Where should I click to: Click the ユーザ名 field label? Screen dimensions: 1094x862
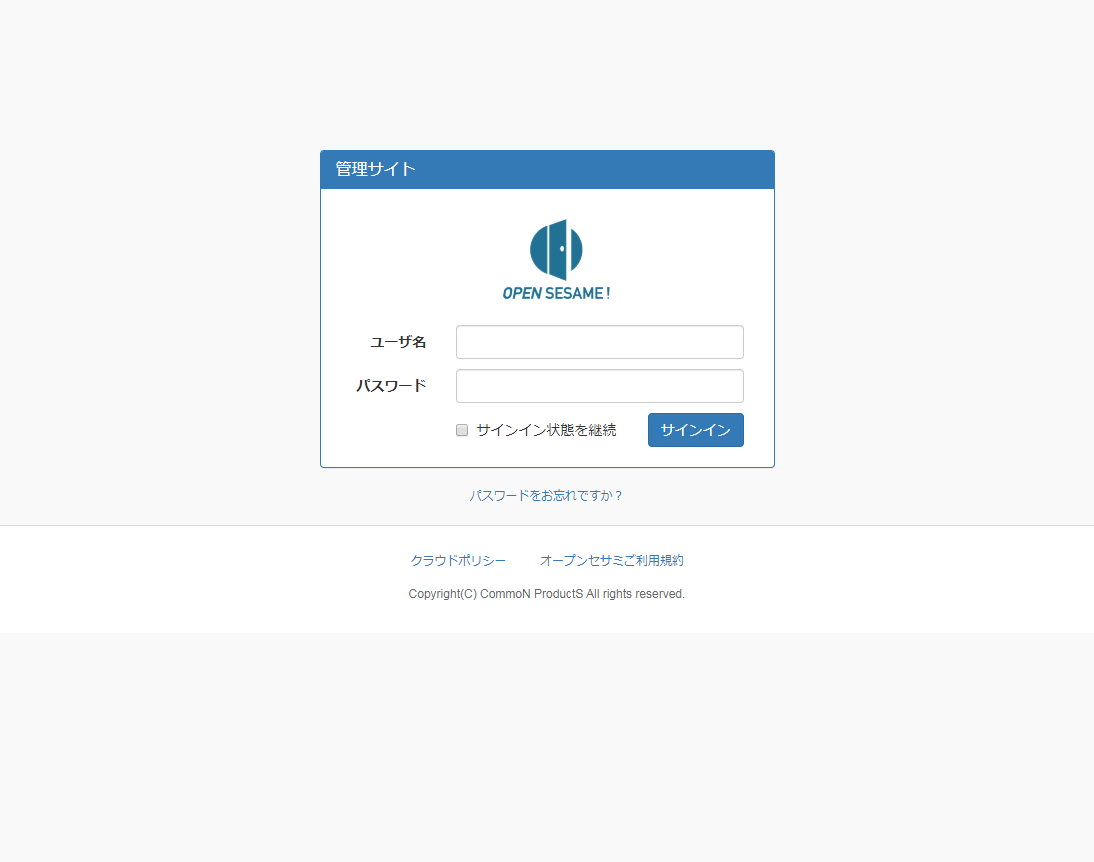point(398,342)
